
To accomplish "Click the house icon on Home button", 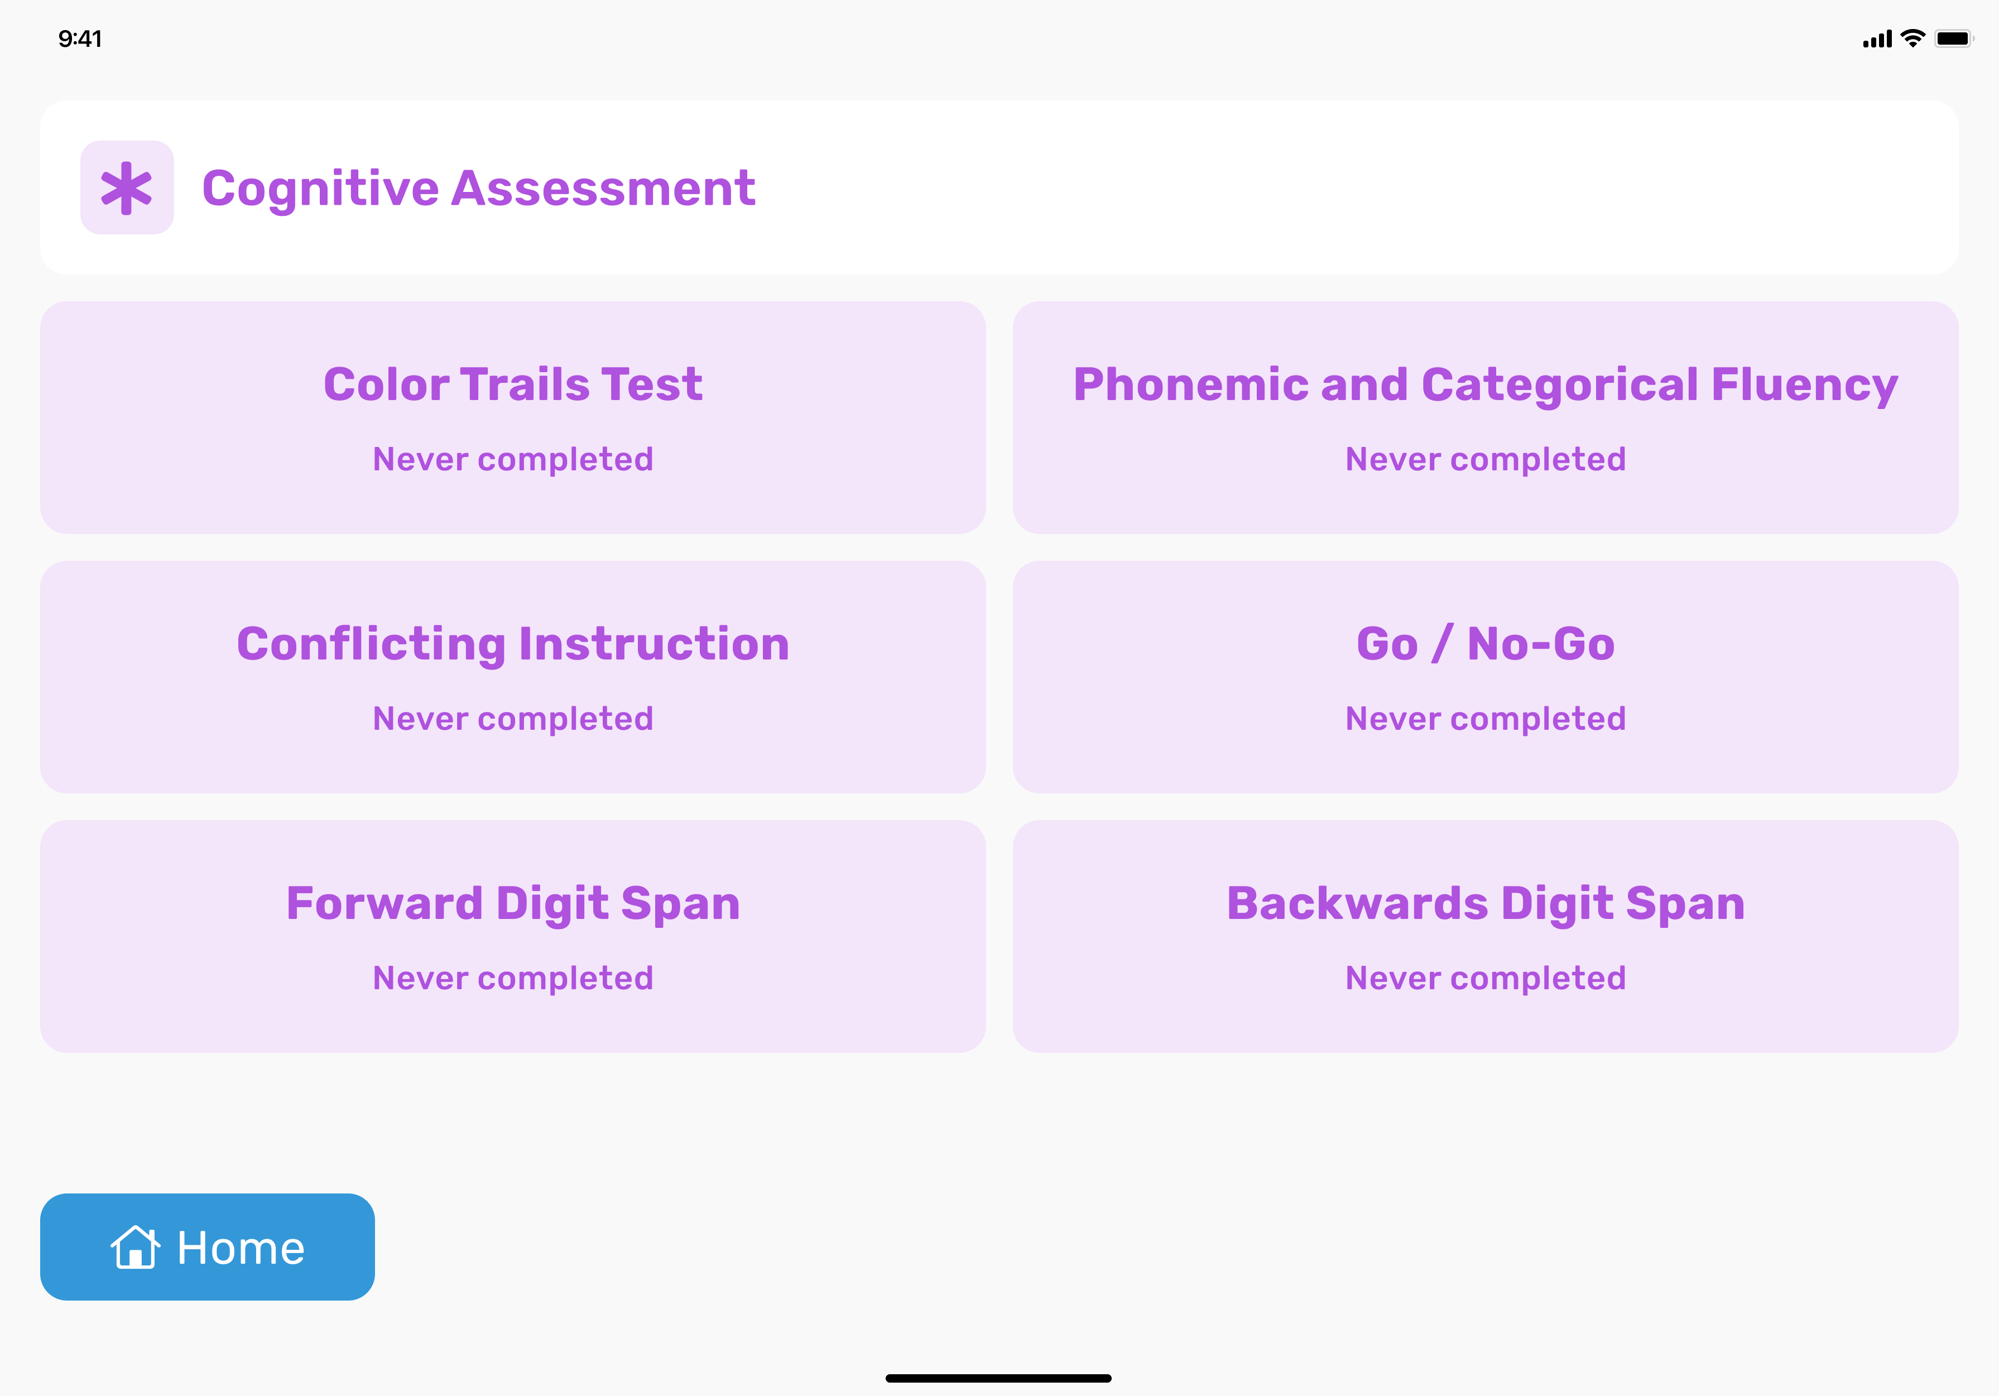I will [135, 1247].
